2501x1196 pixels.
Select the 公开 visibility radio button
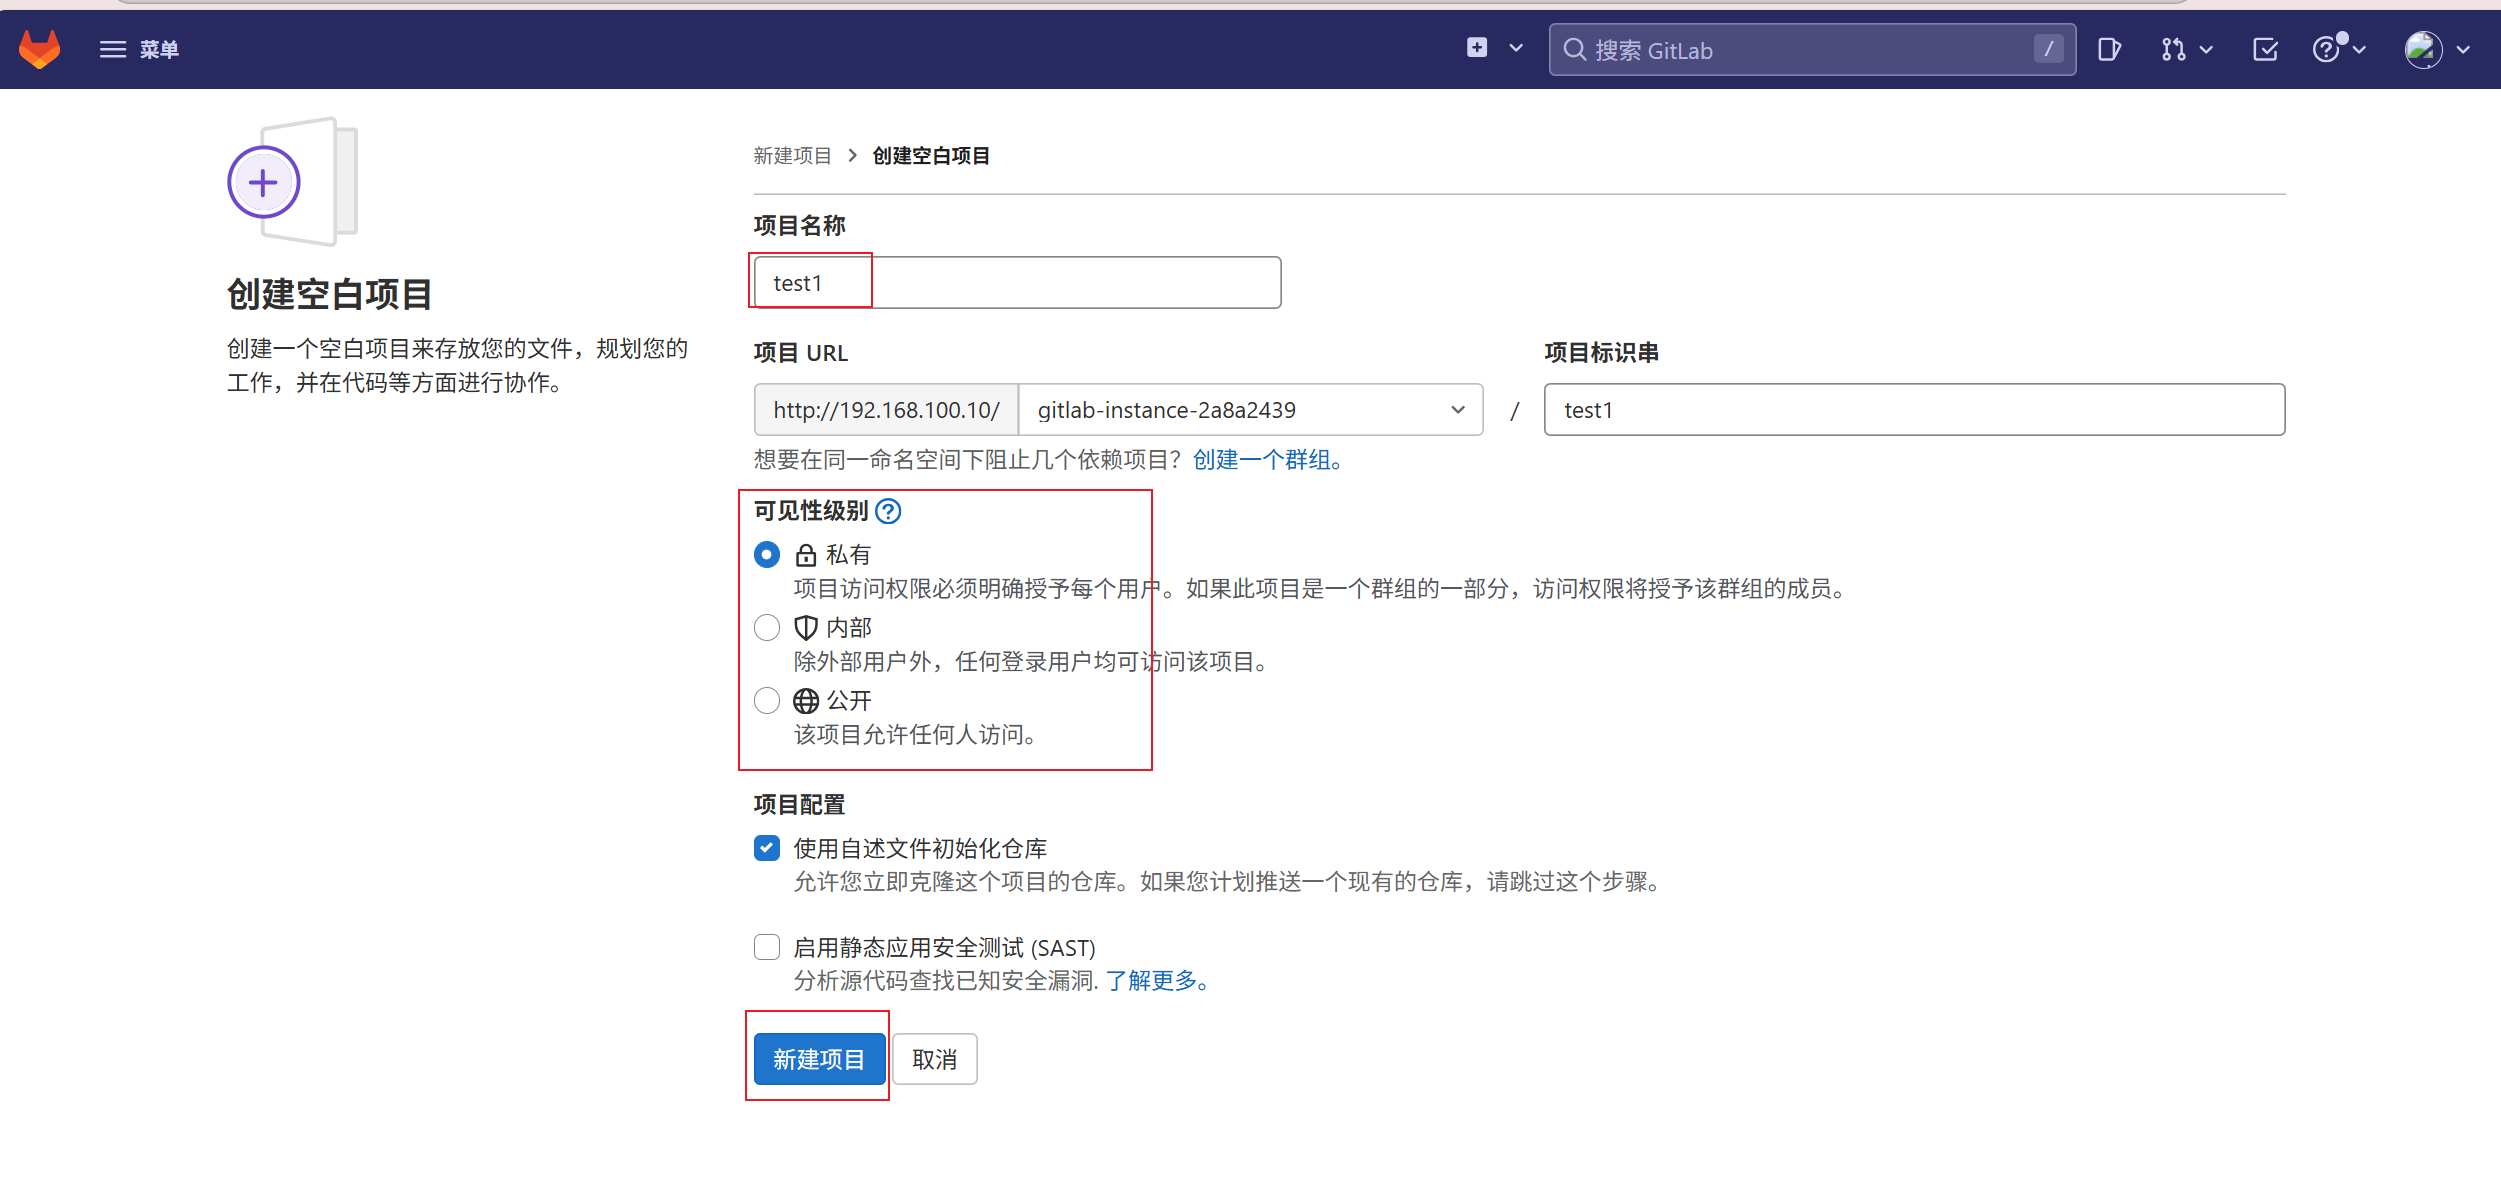coord(767,701)
